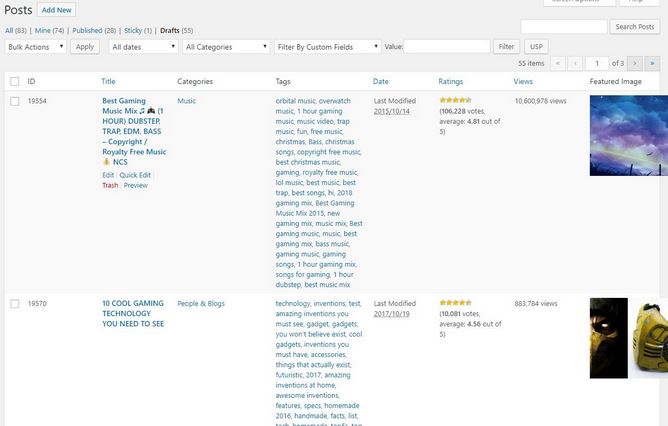Check the box for post 19570
Image resolution: width=668 pixels, height=426 pixels.
click(15, 303)
